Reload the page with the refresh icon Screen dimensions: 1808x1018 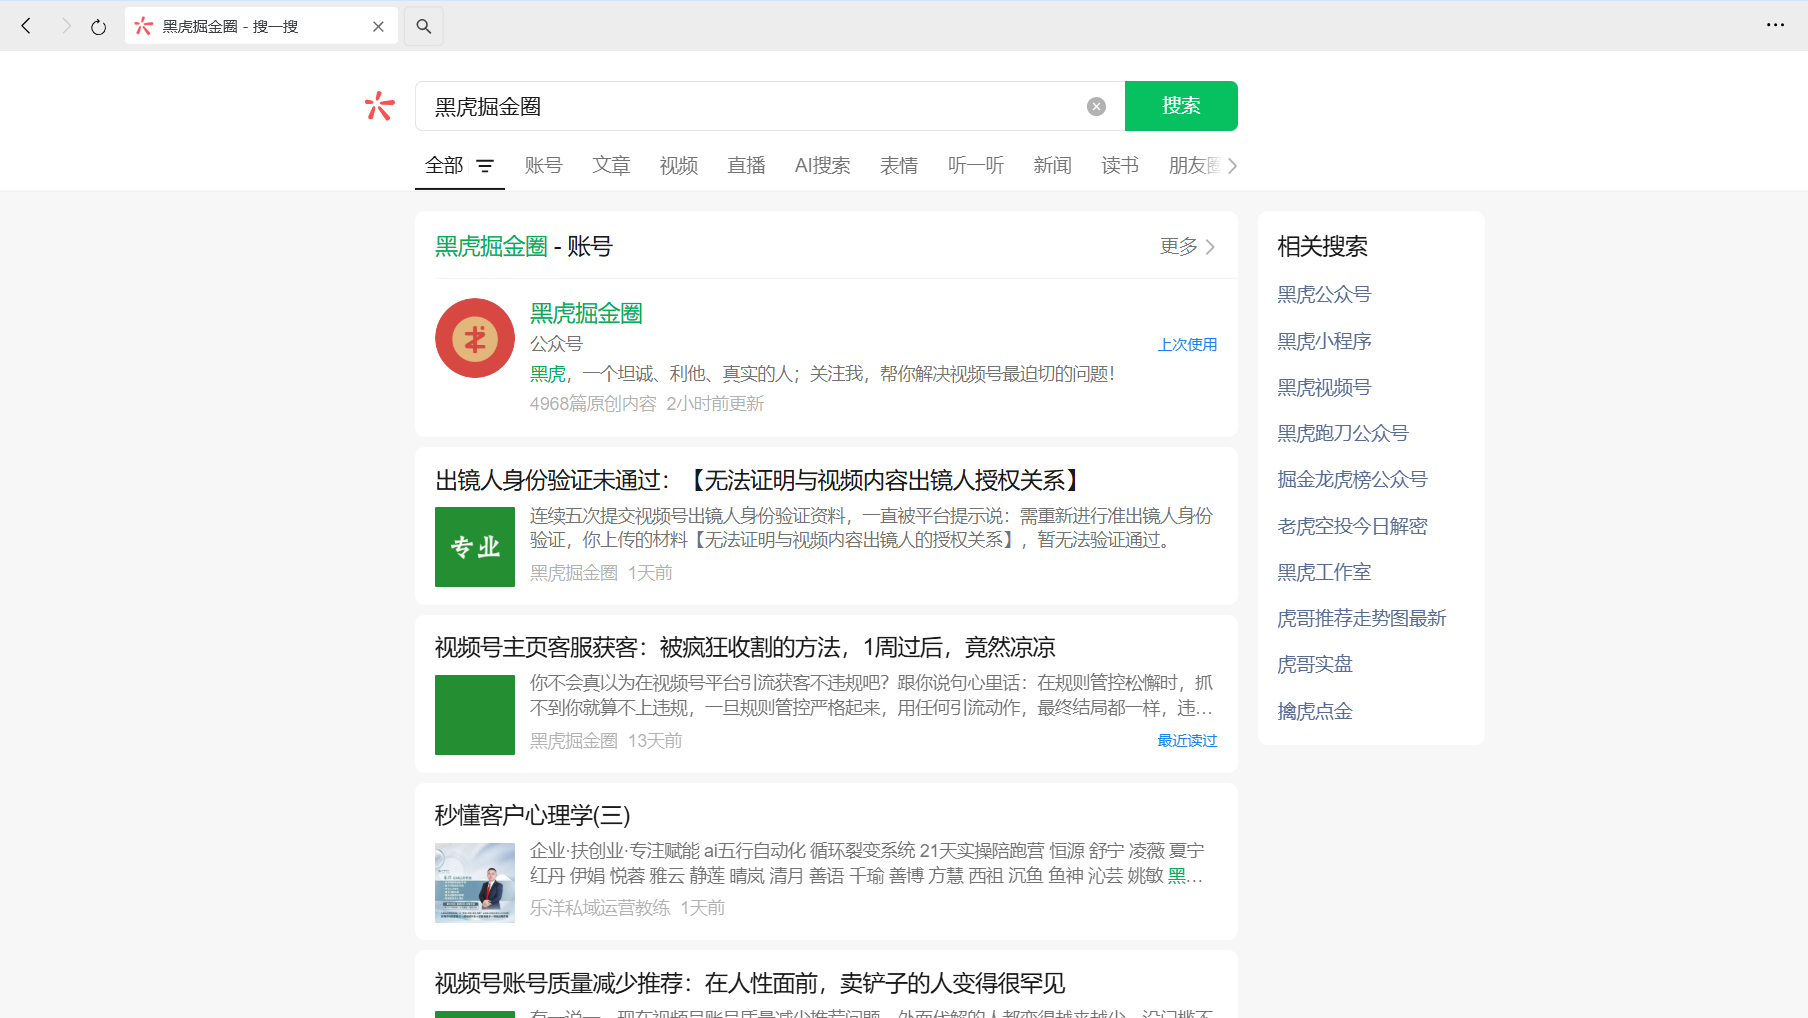tap(98, 27)
